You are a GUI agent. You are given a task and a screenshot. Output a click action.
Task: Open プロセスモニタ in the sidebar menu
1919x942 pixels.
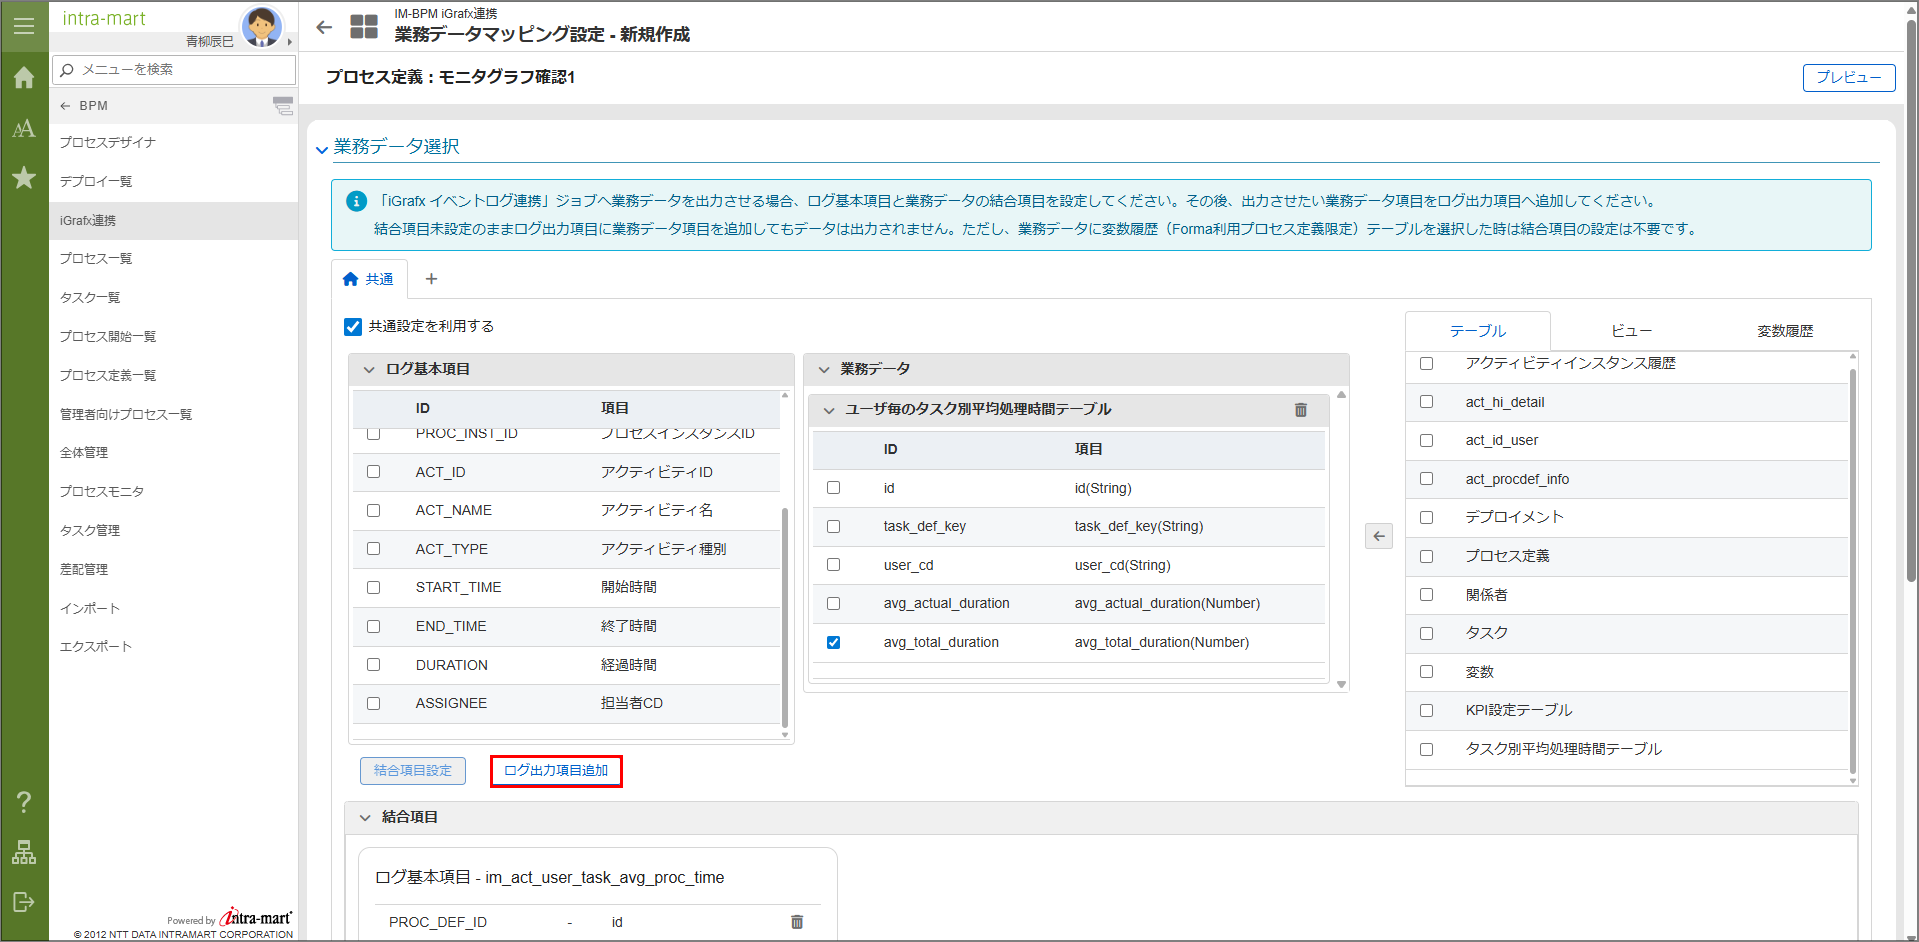point(102,492)
